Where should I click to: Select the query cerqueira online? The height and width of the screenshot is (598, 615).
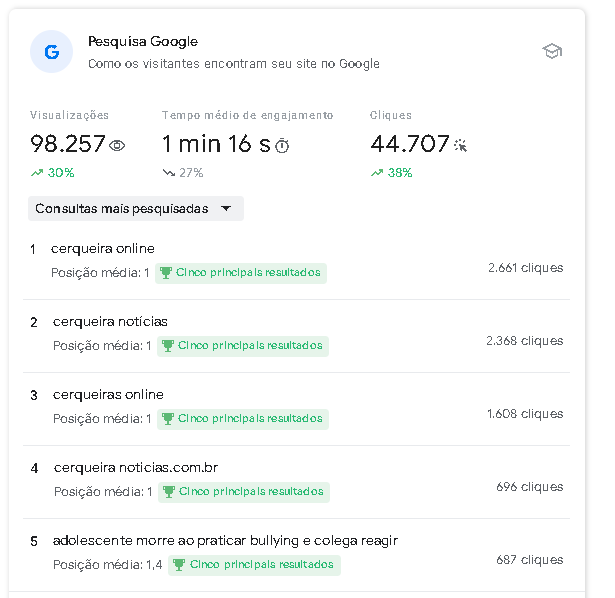(103, 249)
